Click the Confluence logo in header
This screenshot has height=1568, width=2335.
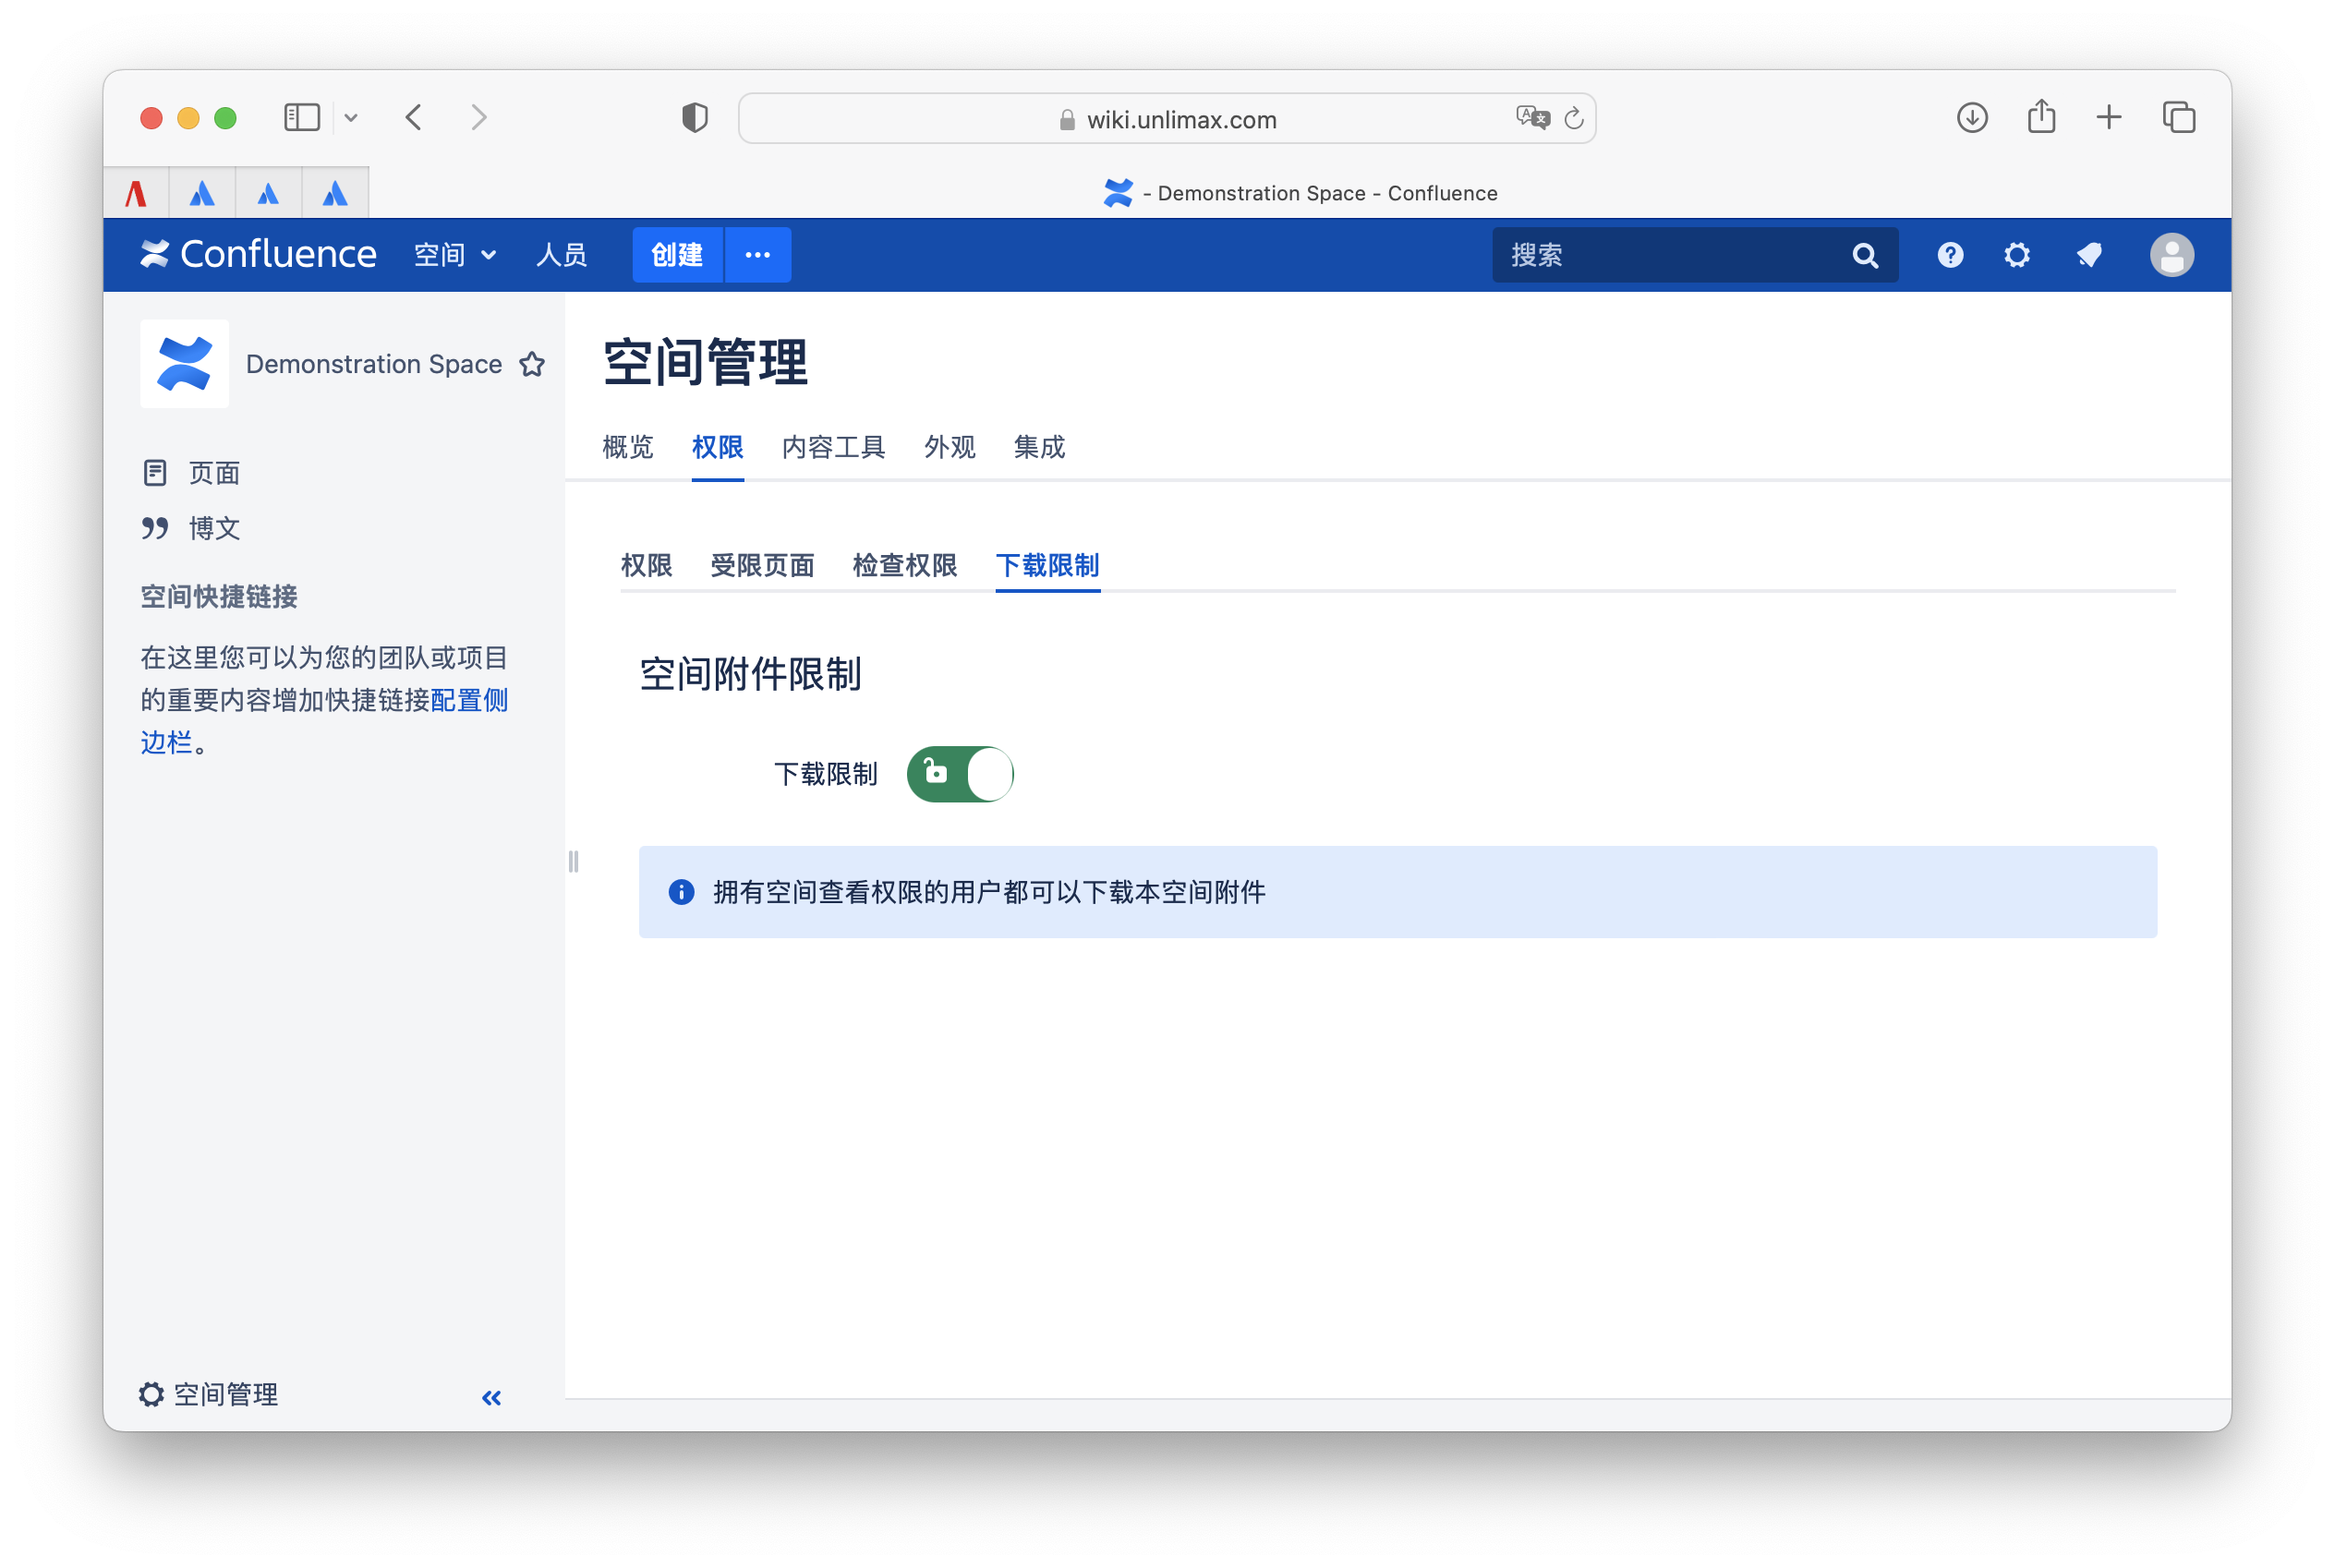[259, 255]
